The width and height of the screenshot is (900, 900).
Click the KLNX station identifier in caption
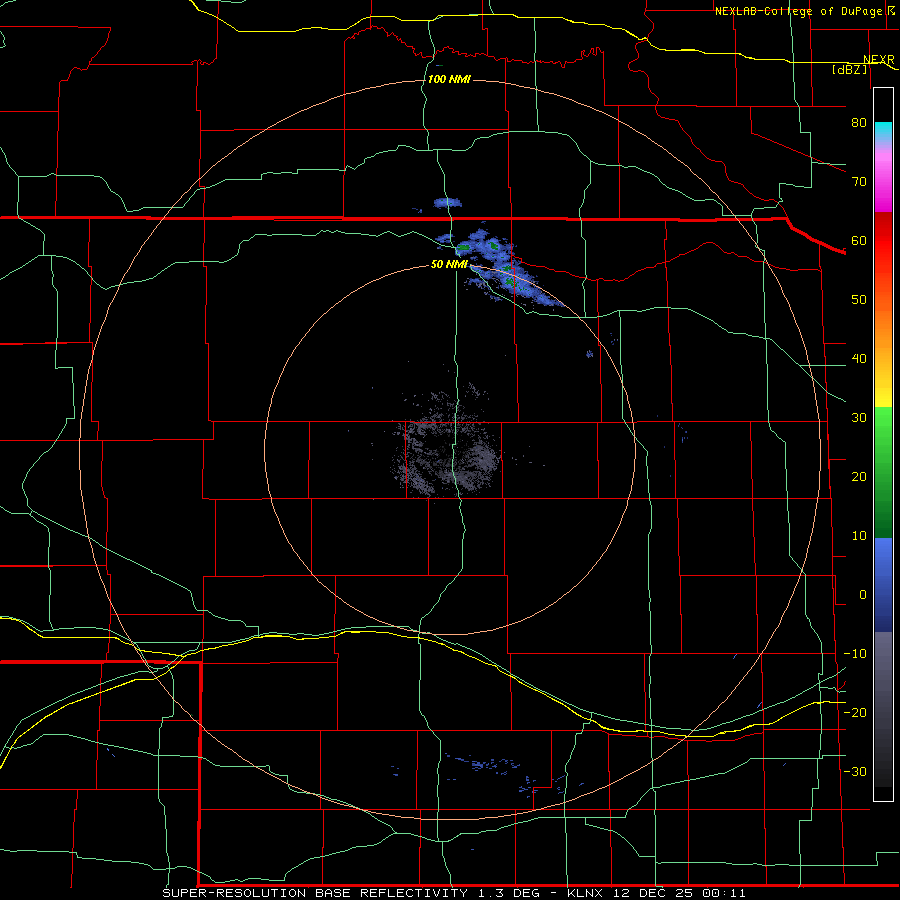(584, 893)
